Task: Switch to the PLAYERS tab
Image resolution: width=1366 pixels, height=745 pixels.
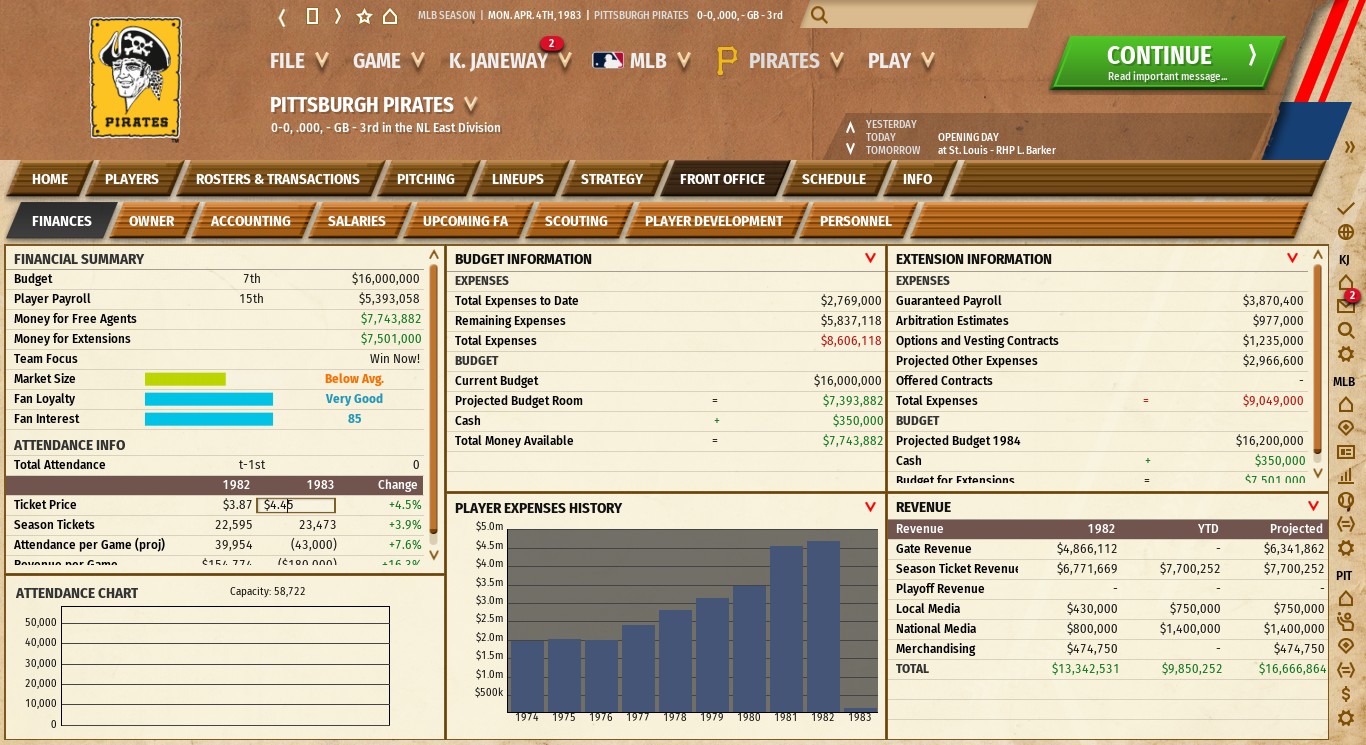Action: coord(132,179)
